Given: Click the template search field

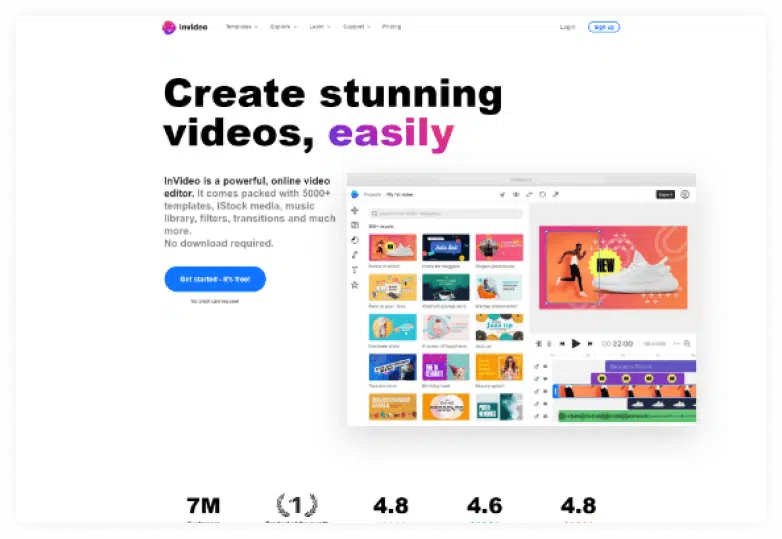Looking at the screenshot, I should coord(445,213).
